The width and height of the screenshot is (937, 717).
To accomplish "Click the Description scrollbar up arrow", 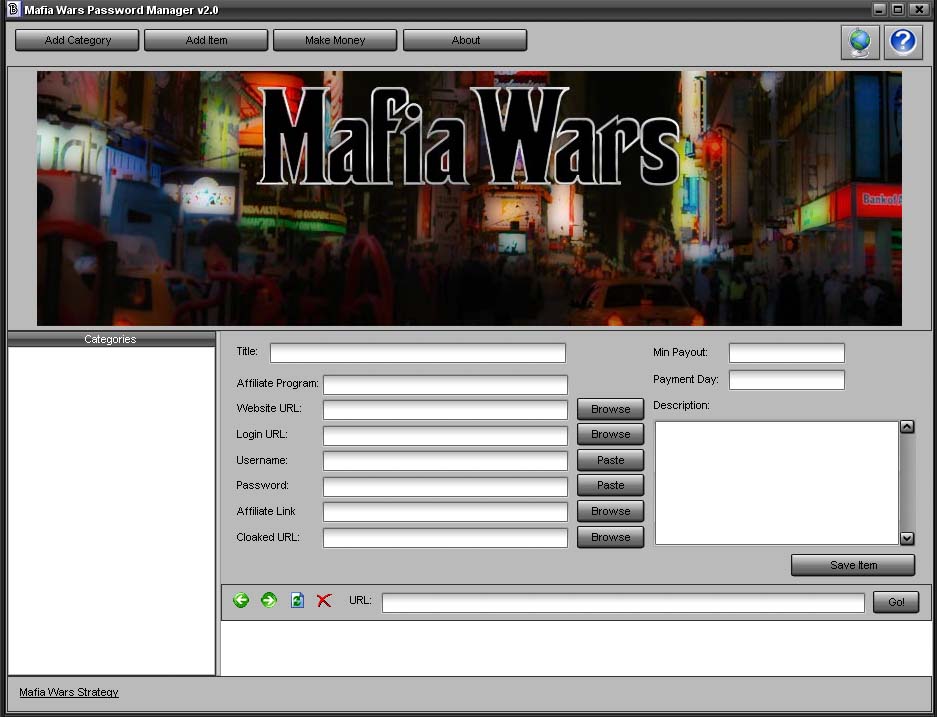I will click(907, 427).
